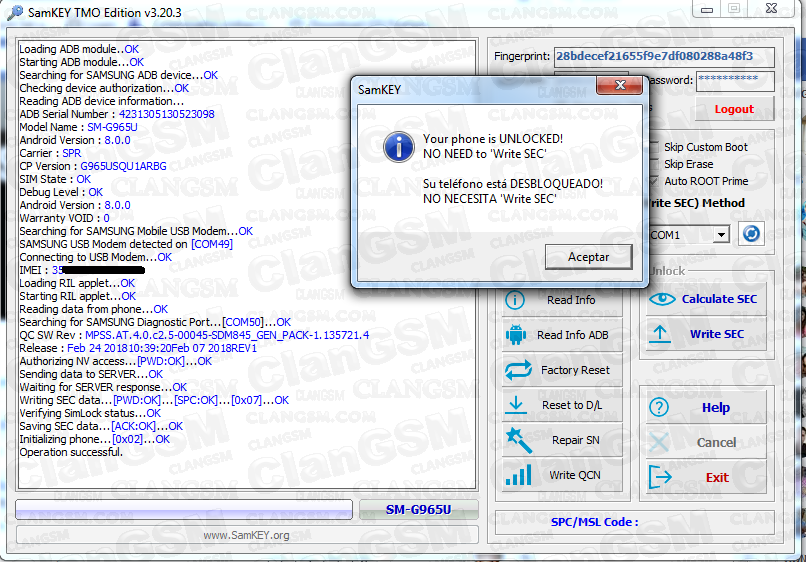Click the Write QCN signal bars icon

(x=518, y=475)
